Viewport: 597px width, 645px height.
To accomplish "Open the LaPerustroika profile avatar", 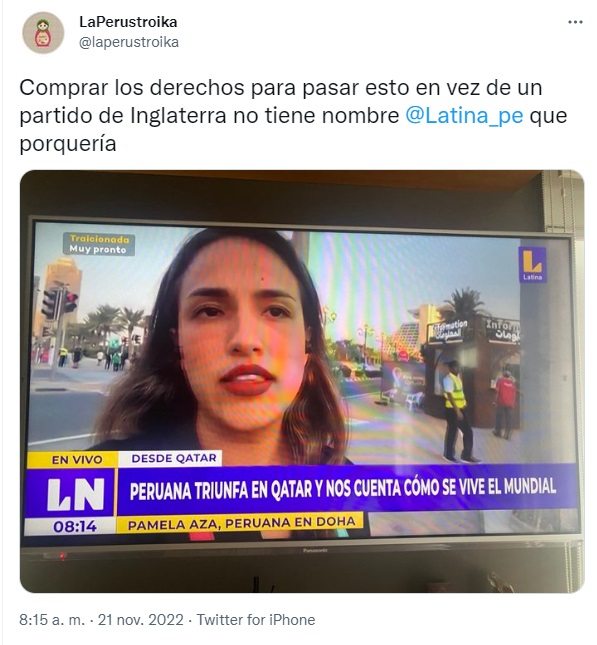I will click(43, 32).
